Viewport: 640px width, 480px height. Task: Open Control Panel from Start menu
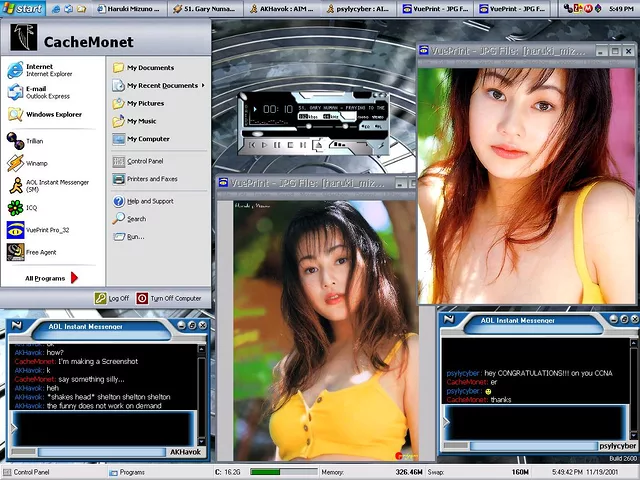[x=145, y=161]
